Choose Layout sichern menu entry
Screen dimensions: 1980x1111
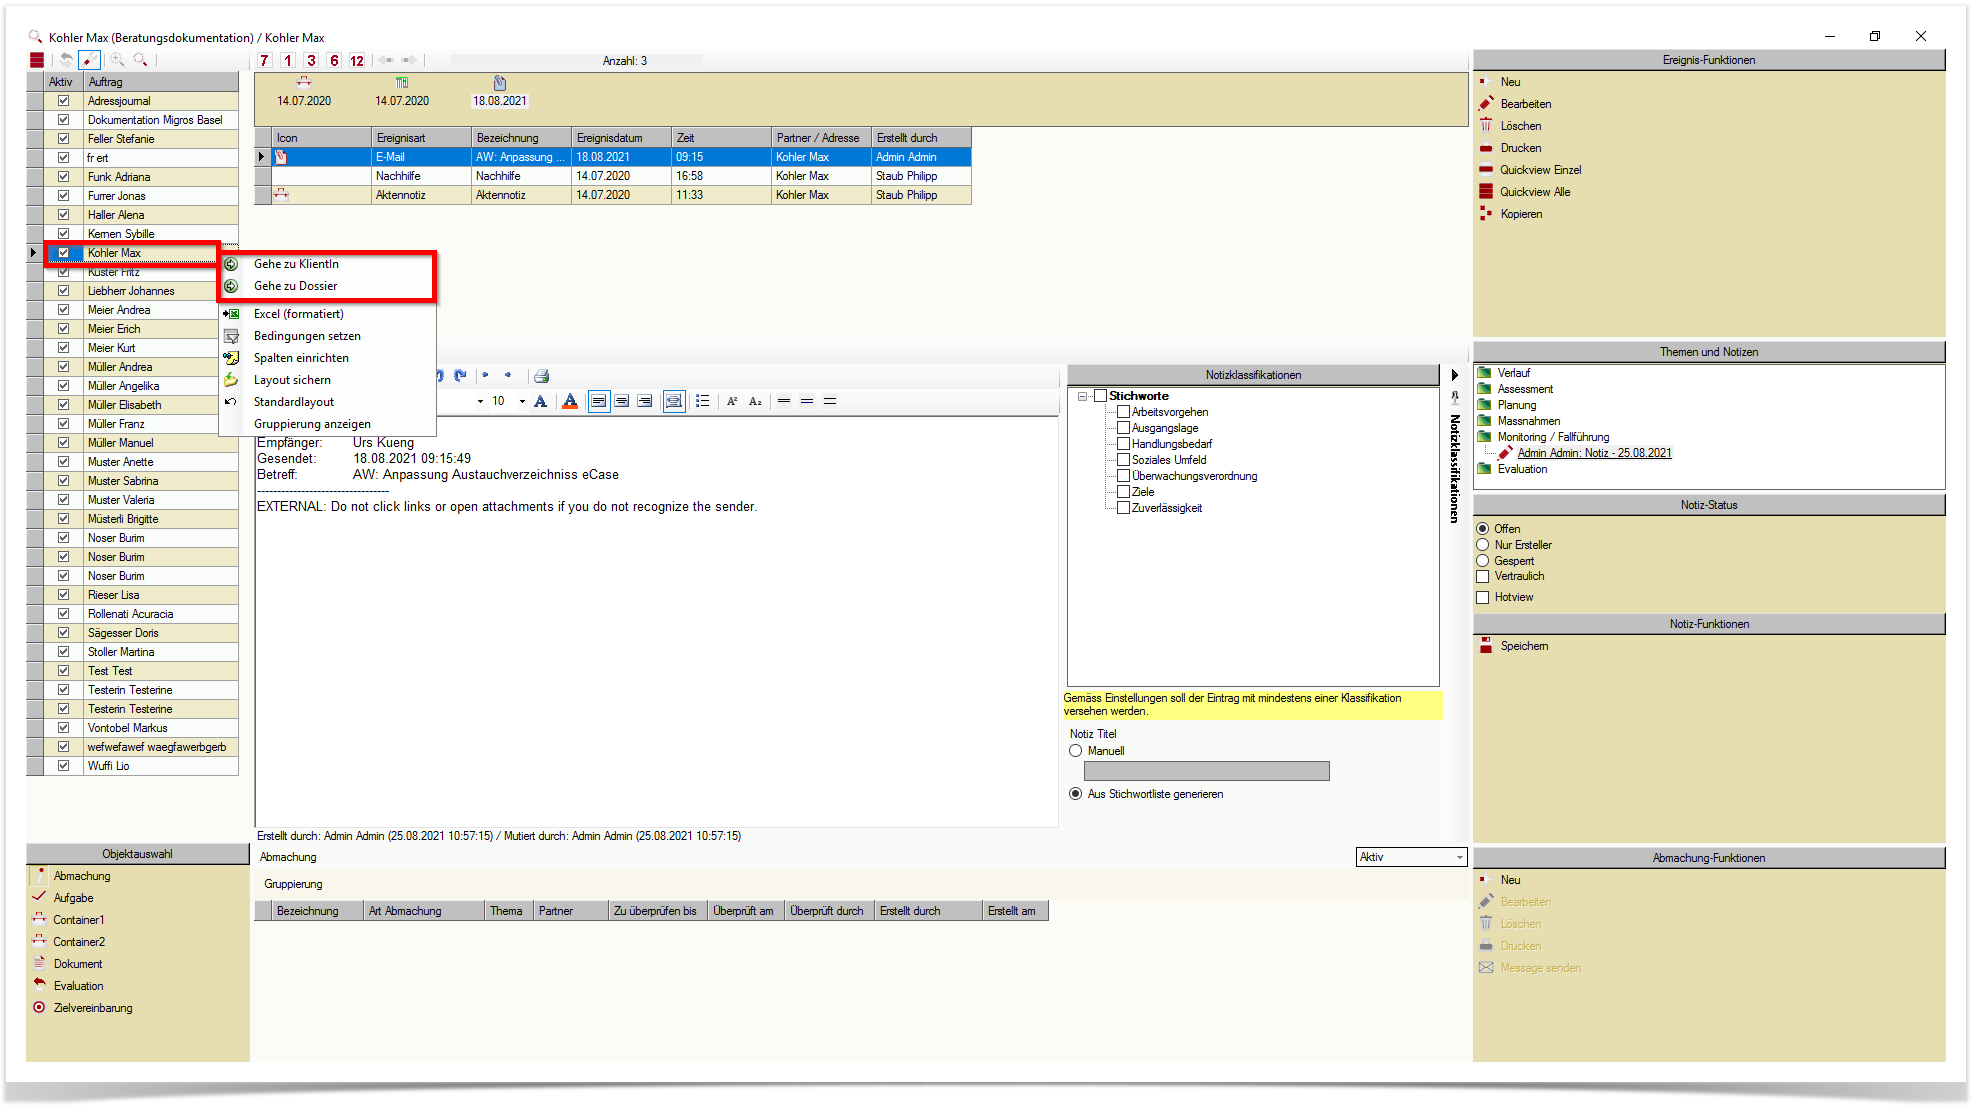(292, 380)
